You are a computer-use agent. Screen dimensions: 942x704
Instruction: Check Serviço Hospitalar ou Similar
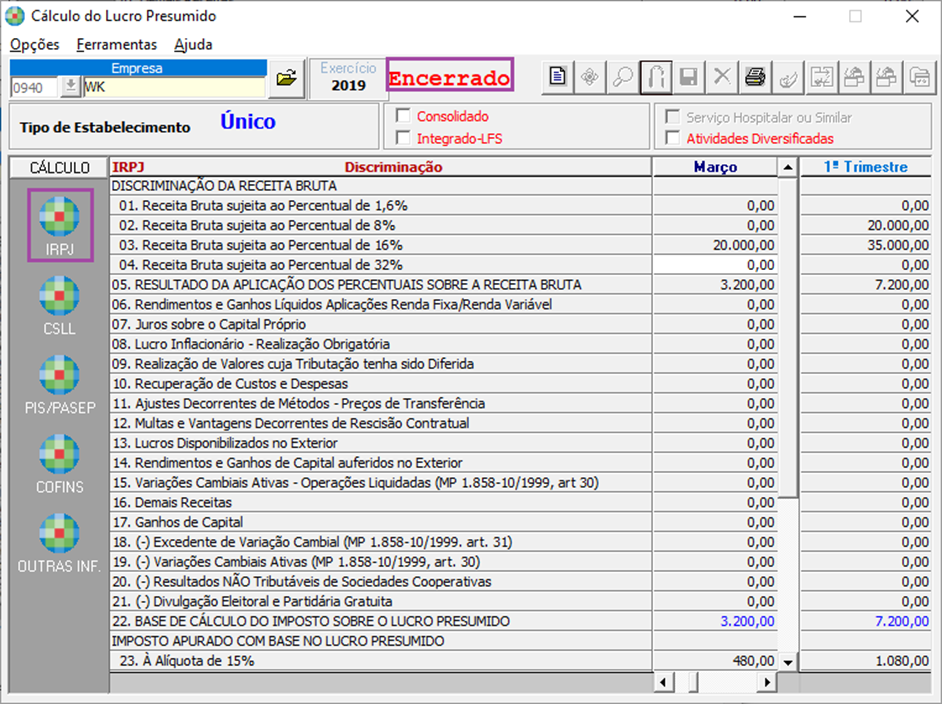(x=673, y=117)
